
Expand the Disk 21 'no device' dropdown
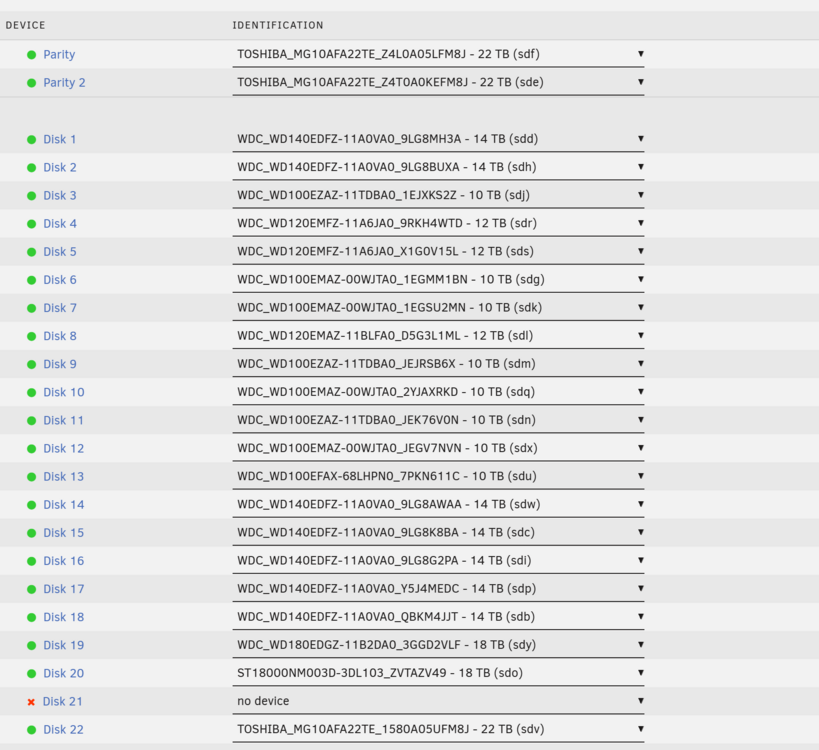coord(438,701)
